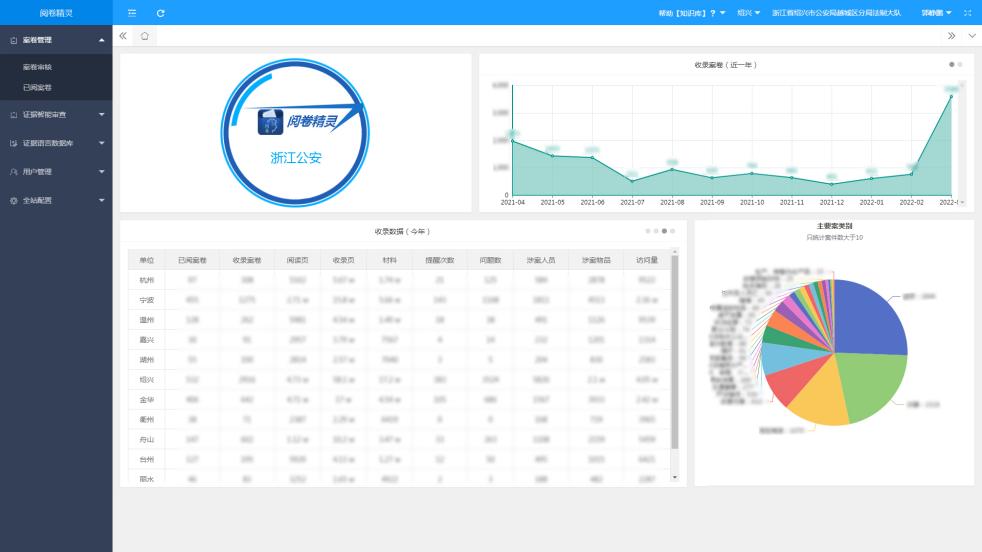Select the 用户管理 menu

pos(56,172)
